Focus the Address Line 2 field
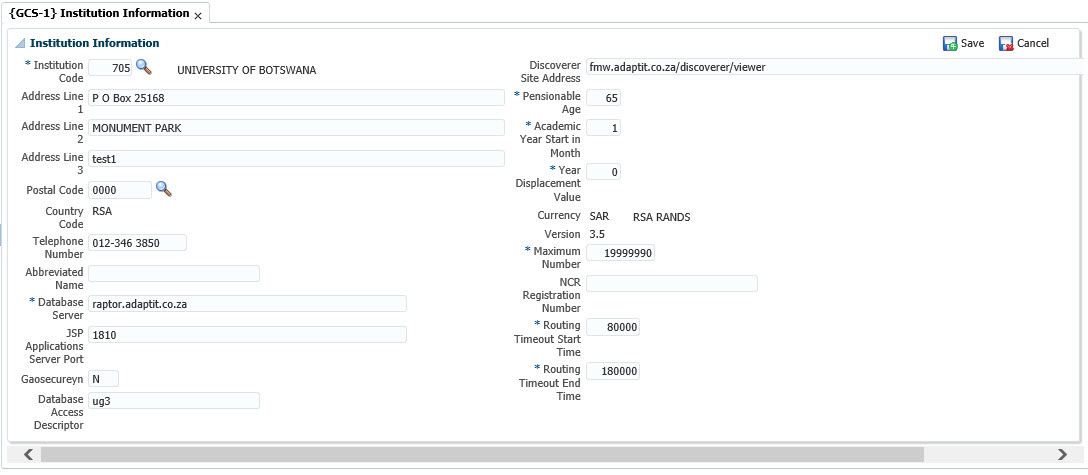This screenshot has width=1088, height=475. point(296,128)
